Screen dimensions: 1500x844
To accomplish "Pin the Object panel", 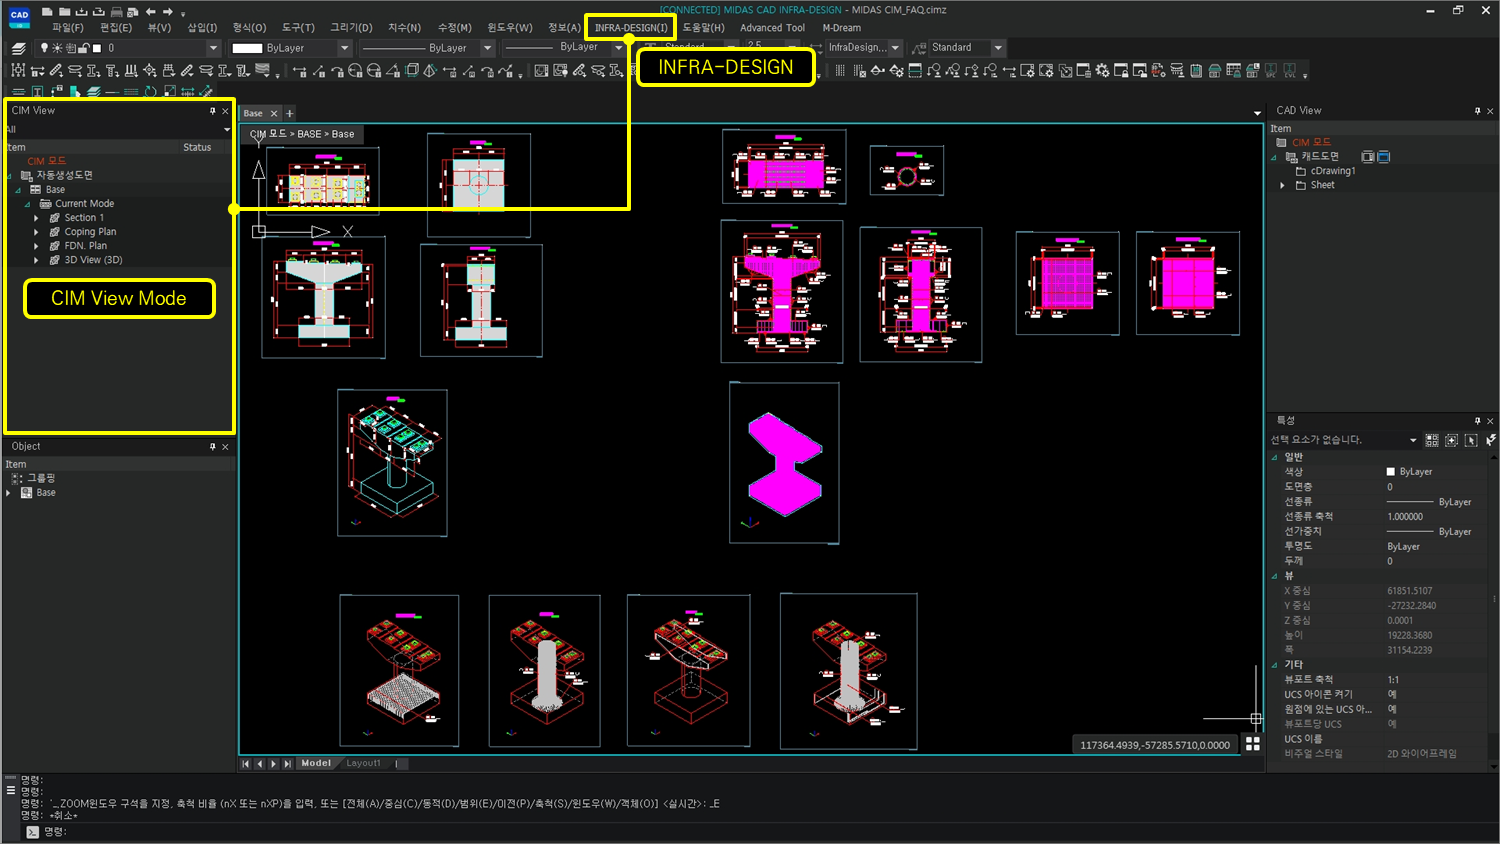I will coord(212,447).
